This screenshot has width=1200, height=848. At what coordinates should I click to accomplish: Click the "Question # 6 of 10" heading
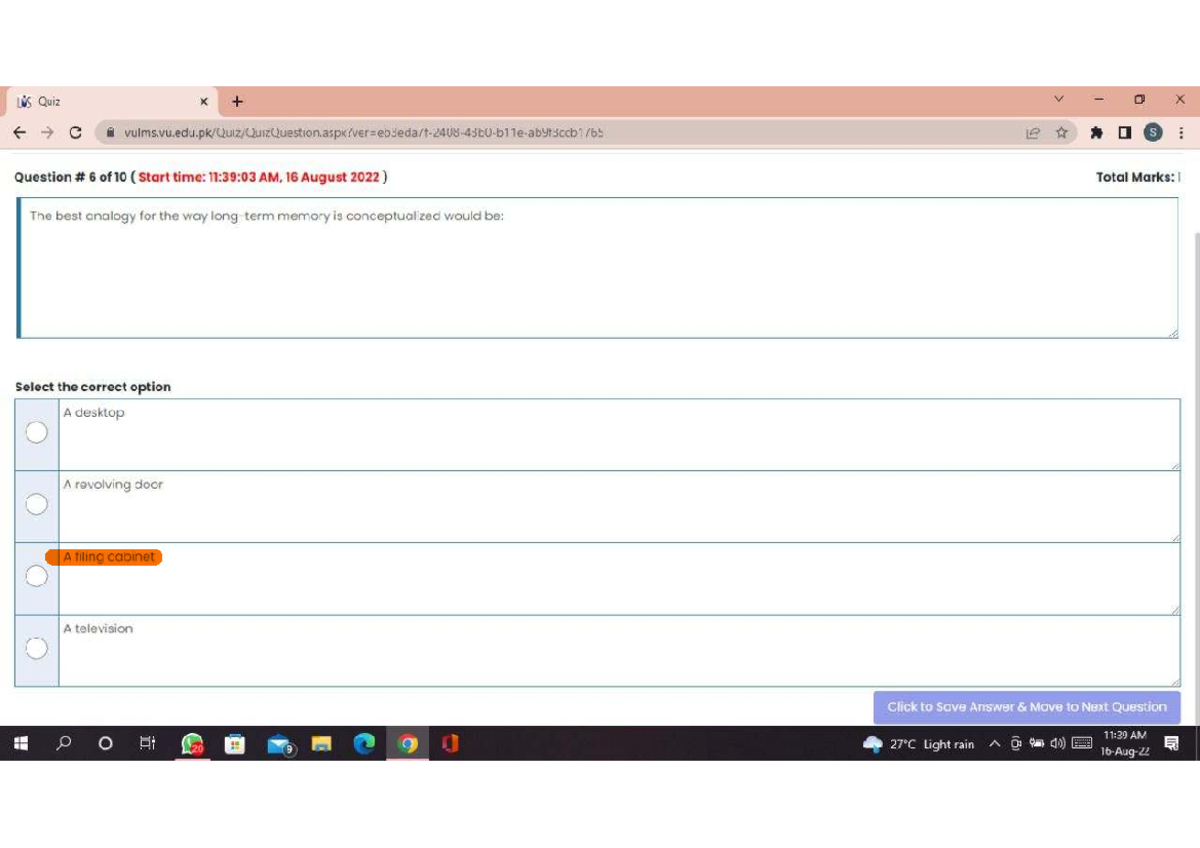point(70,177)
